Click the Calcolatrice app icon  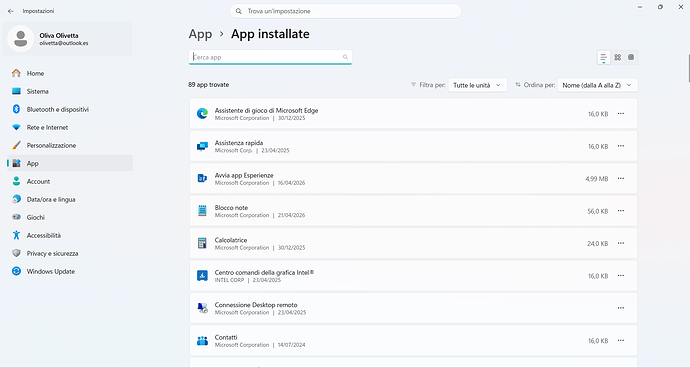click(x=202, y=243)
